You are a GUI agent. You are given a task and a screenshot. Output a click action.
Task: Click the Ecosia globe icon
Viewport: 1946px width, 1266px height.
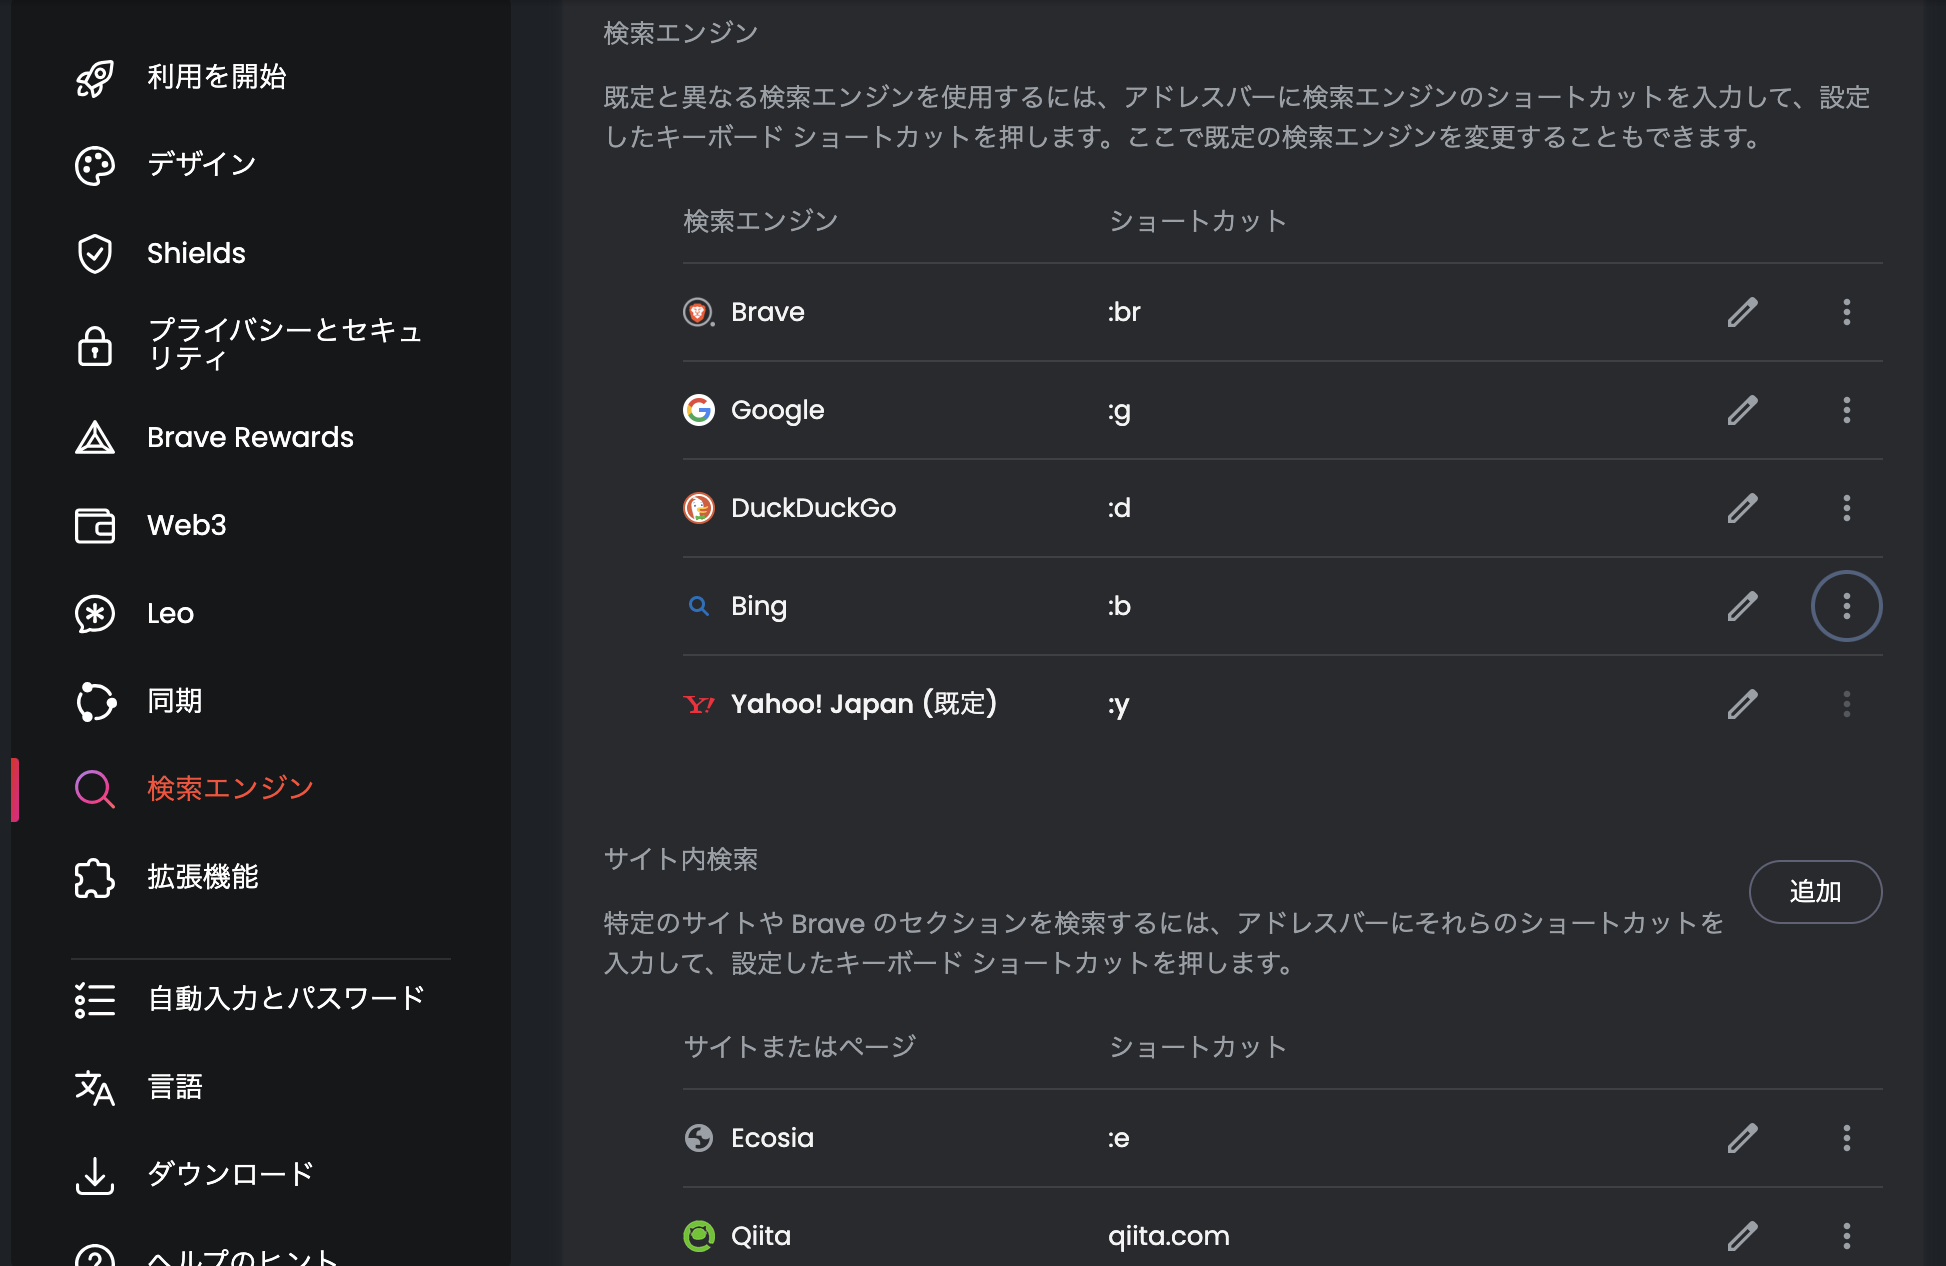point(699,1138)
